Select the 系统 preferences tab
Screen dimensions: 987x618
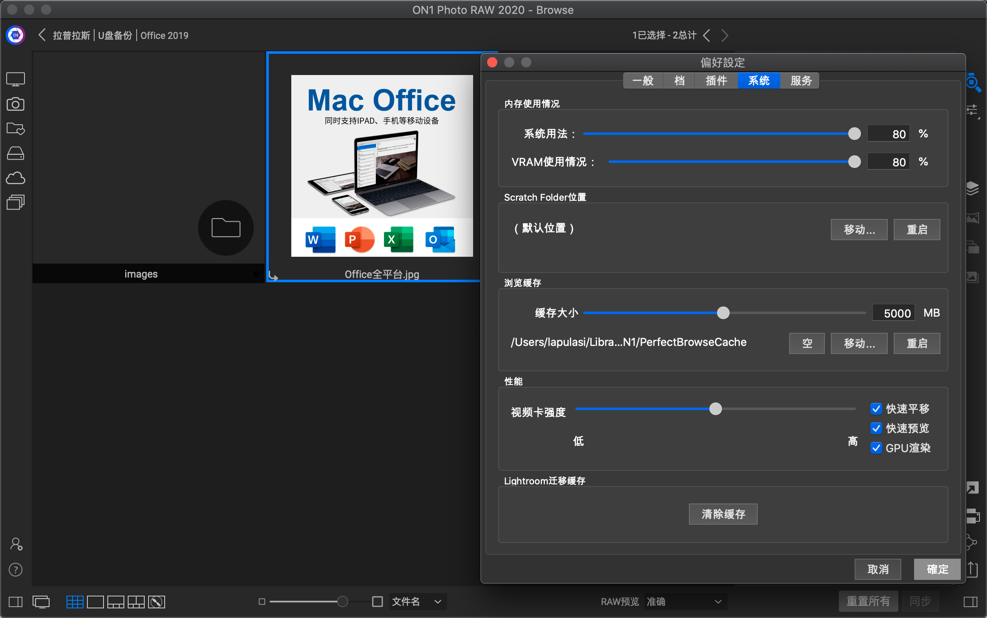tap(759, 81)
